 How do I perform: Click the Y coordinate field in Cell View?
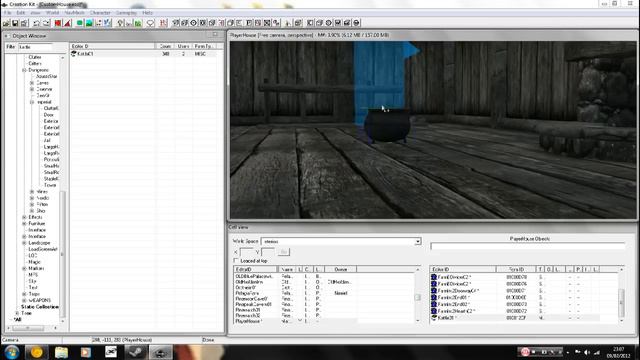pos(268,252)
